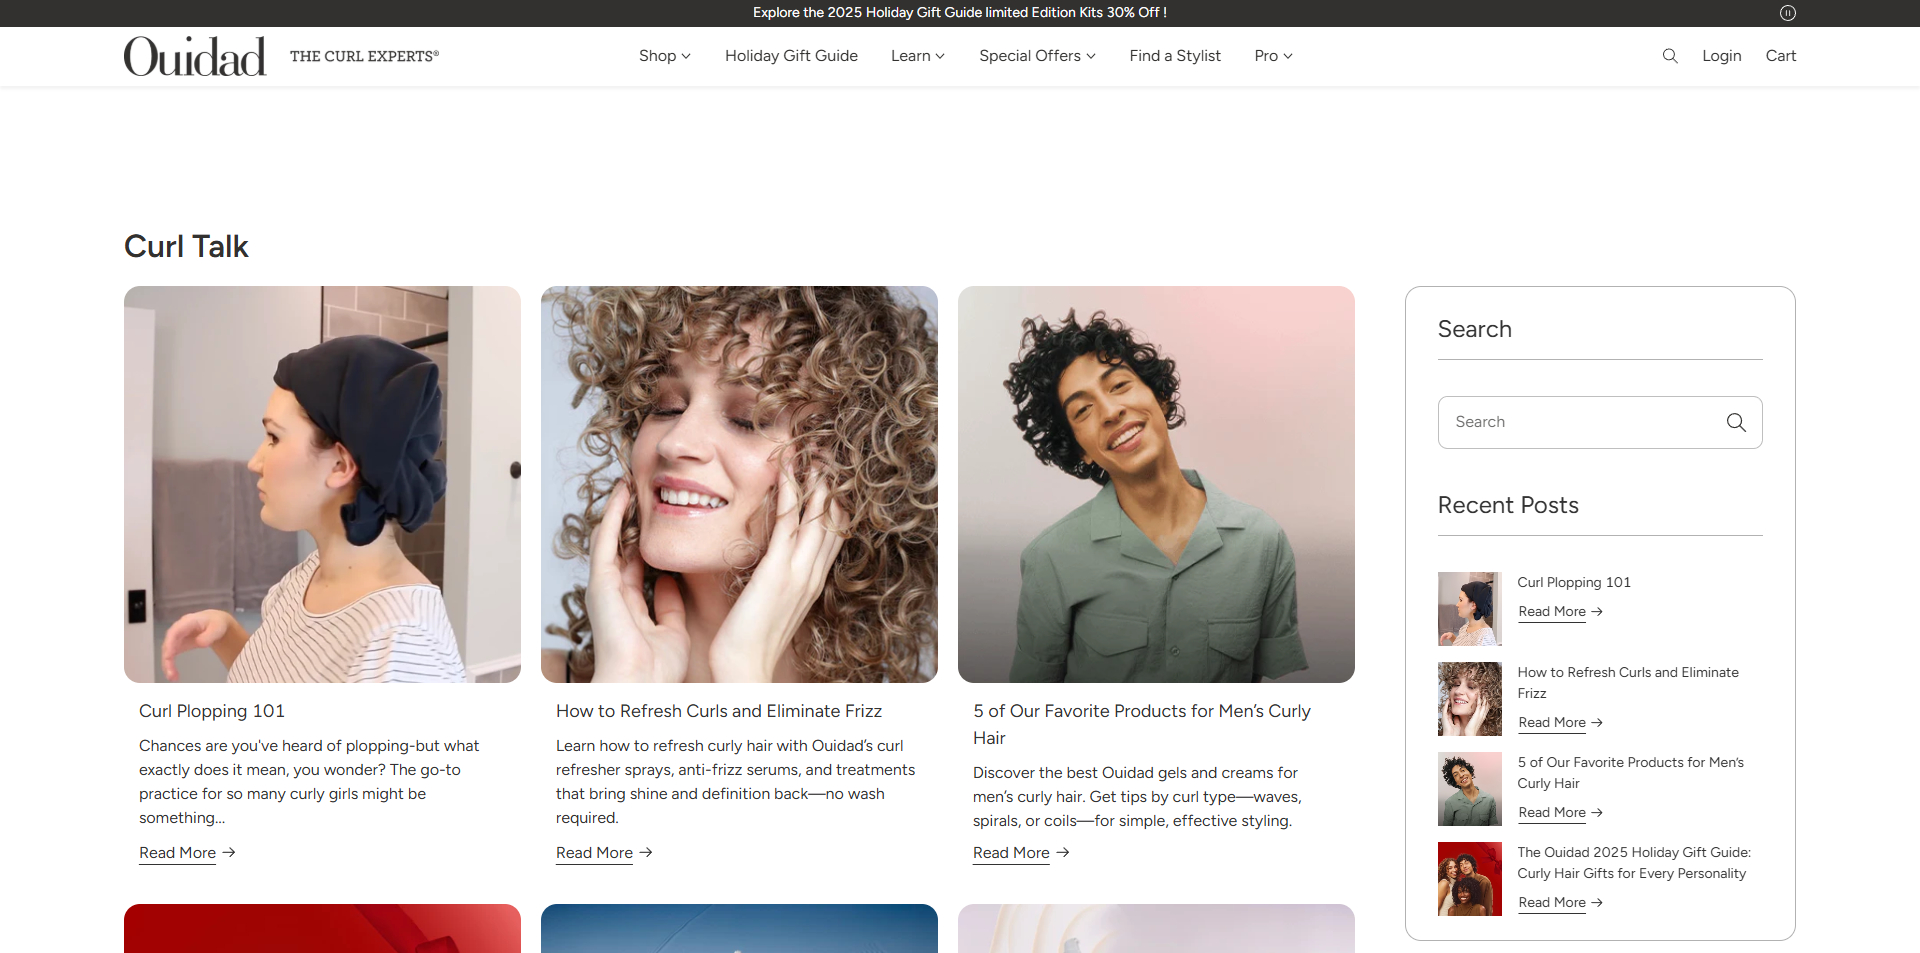
Task: Open the Pro navigation menu
Action: [1271, 56]
